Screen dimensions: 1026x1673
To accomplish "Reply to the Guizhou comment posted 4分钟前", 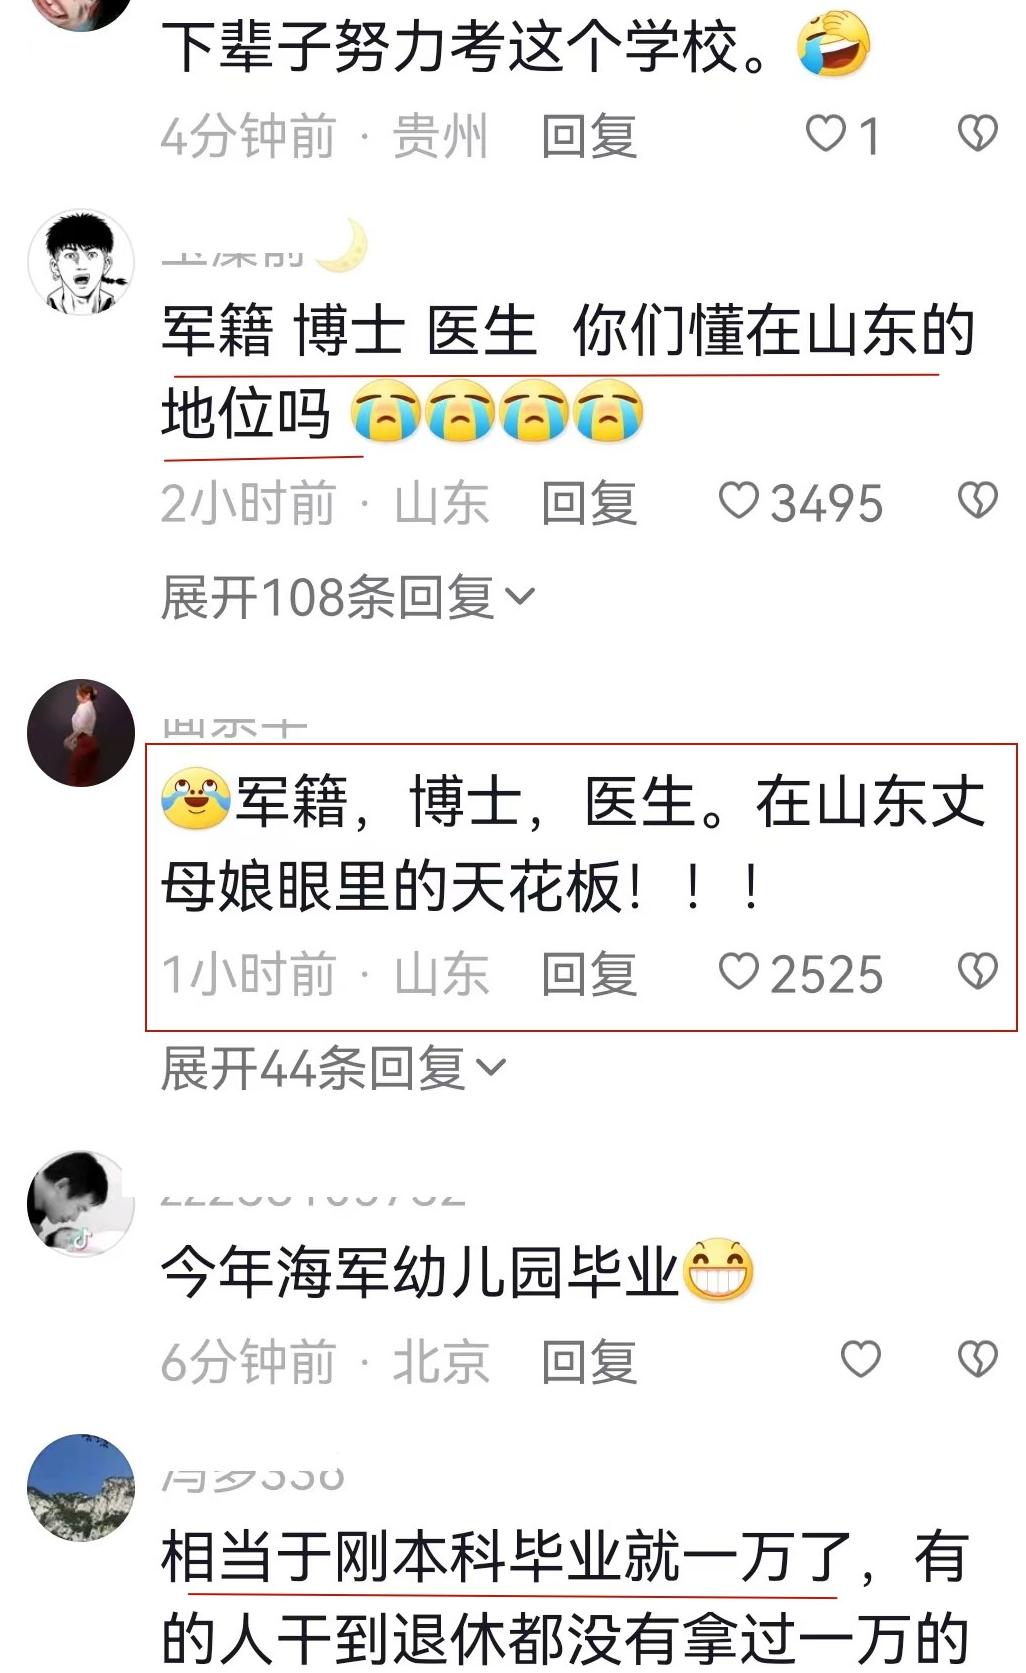I will (589, 135).
